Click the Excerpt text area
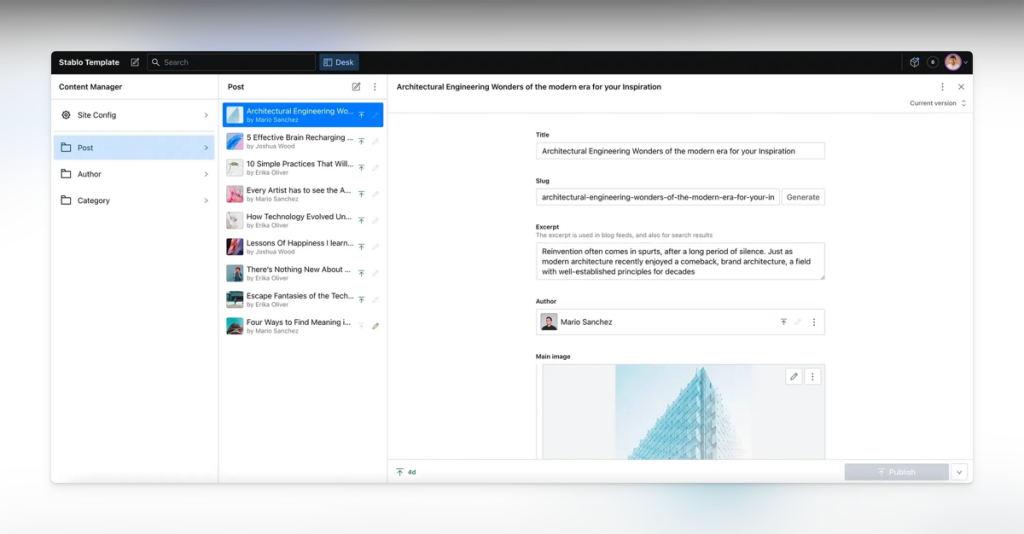The width and height of the screenshot is (1024, 534). [680, 261]
